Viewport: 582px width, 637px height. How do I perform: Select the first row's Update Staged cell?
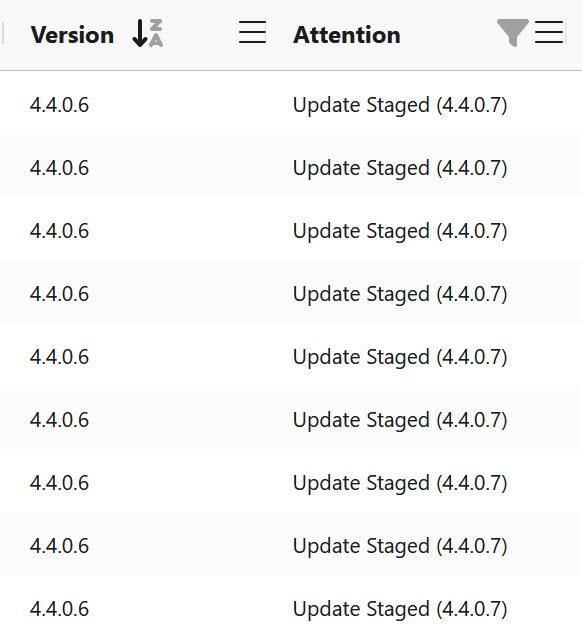[x=400, y=106]
